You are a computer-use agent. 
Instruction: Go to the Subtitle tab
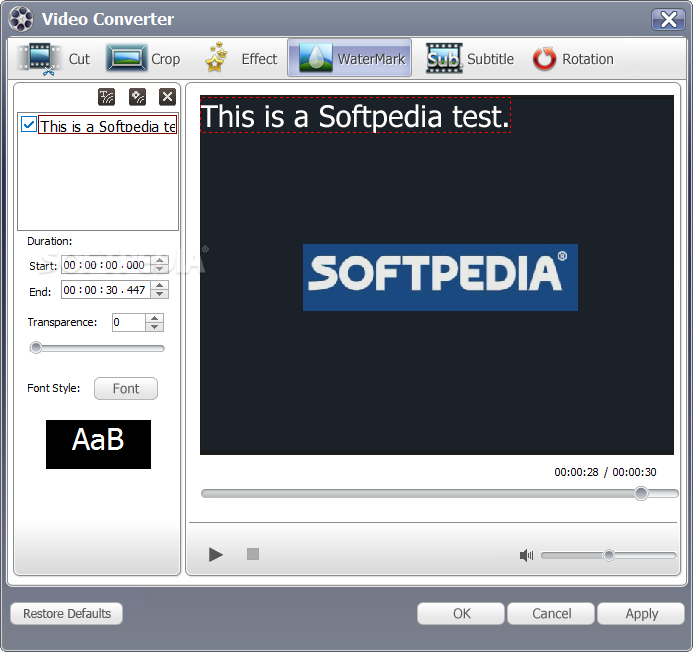469,59
